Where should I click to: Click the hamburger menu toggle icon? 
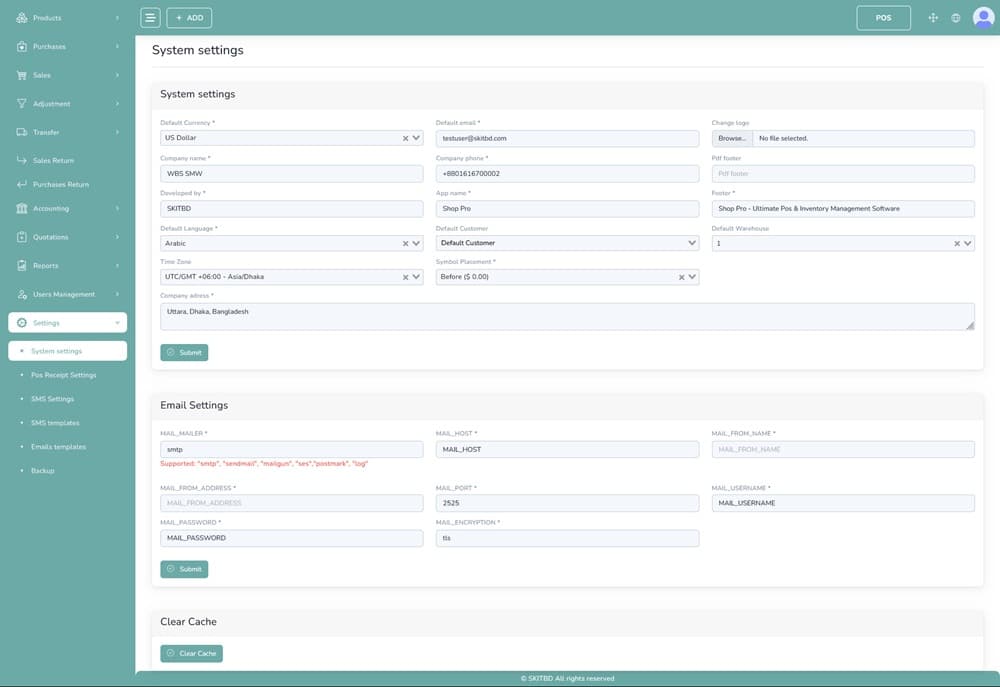coord(150,18)
